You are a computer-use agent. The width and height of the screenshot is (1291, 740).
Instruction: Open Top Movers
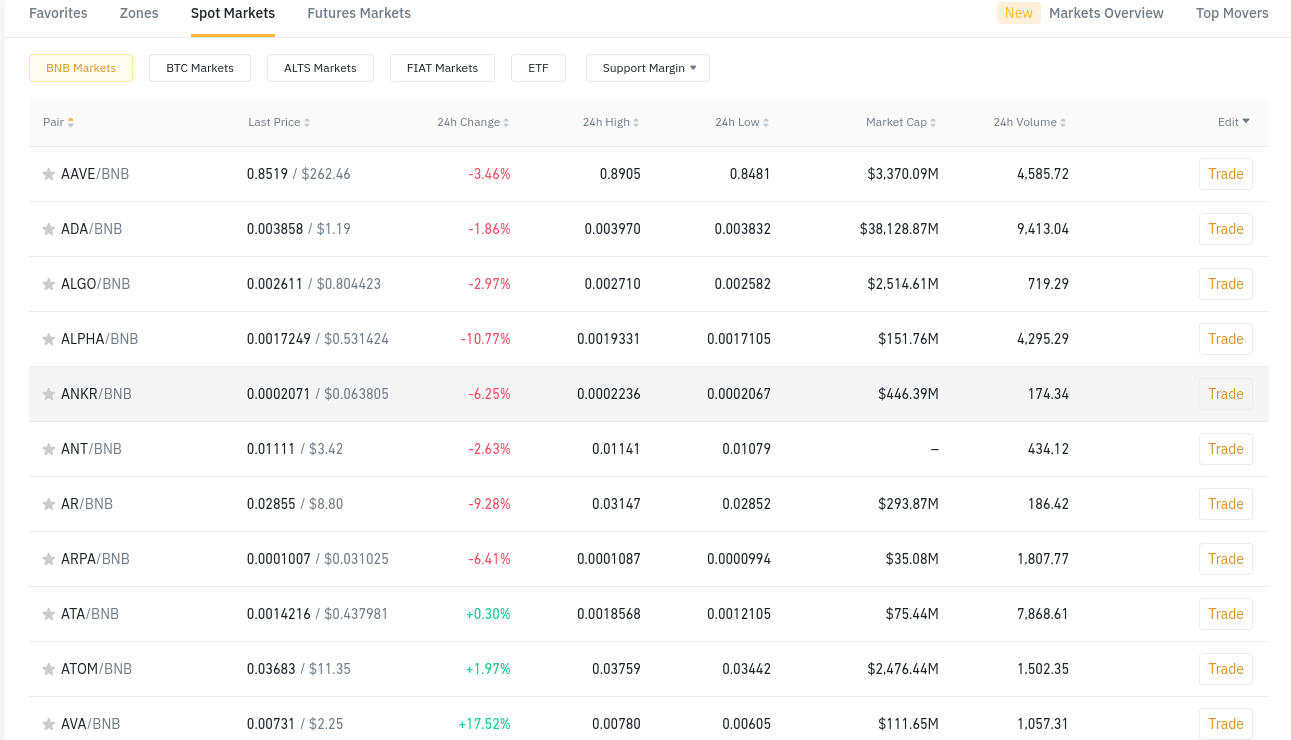click(x=1232, y=13)
